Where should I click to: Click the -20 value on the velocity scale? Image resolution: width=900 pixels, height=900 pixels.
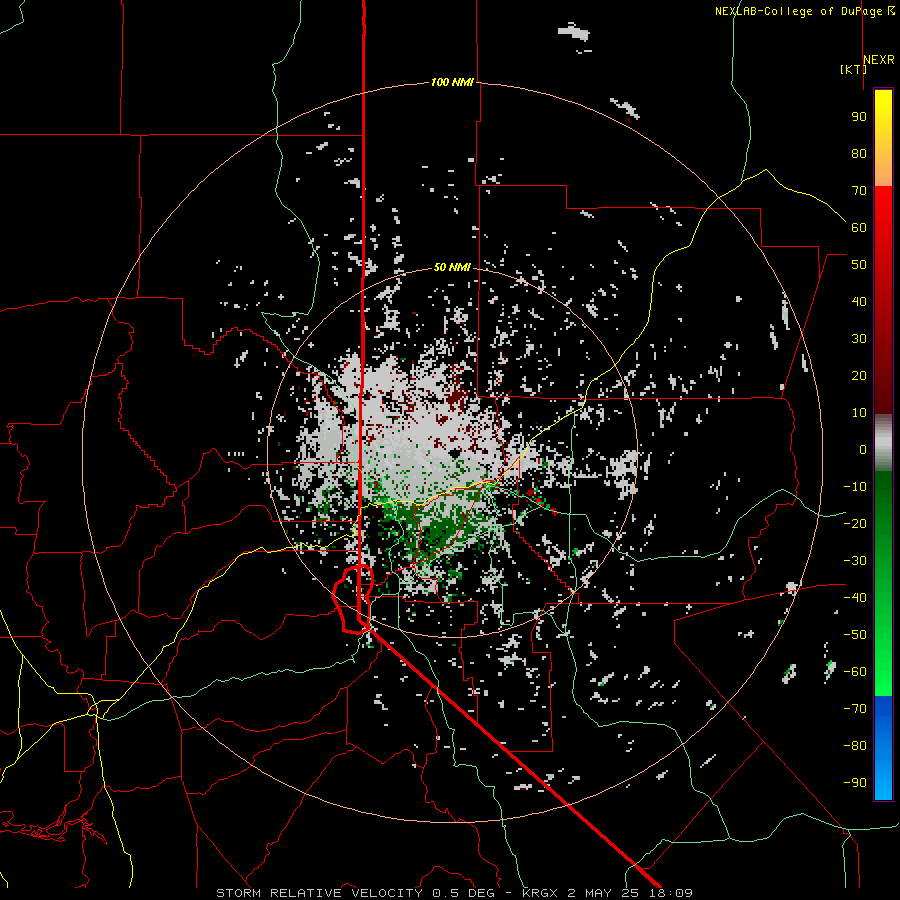855,524
